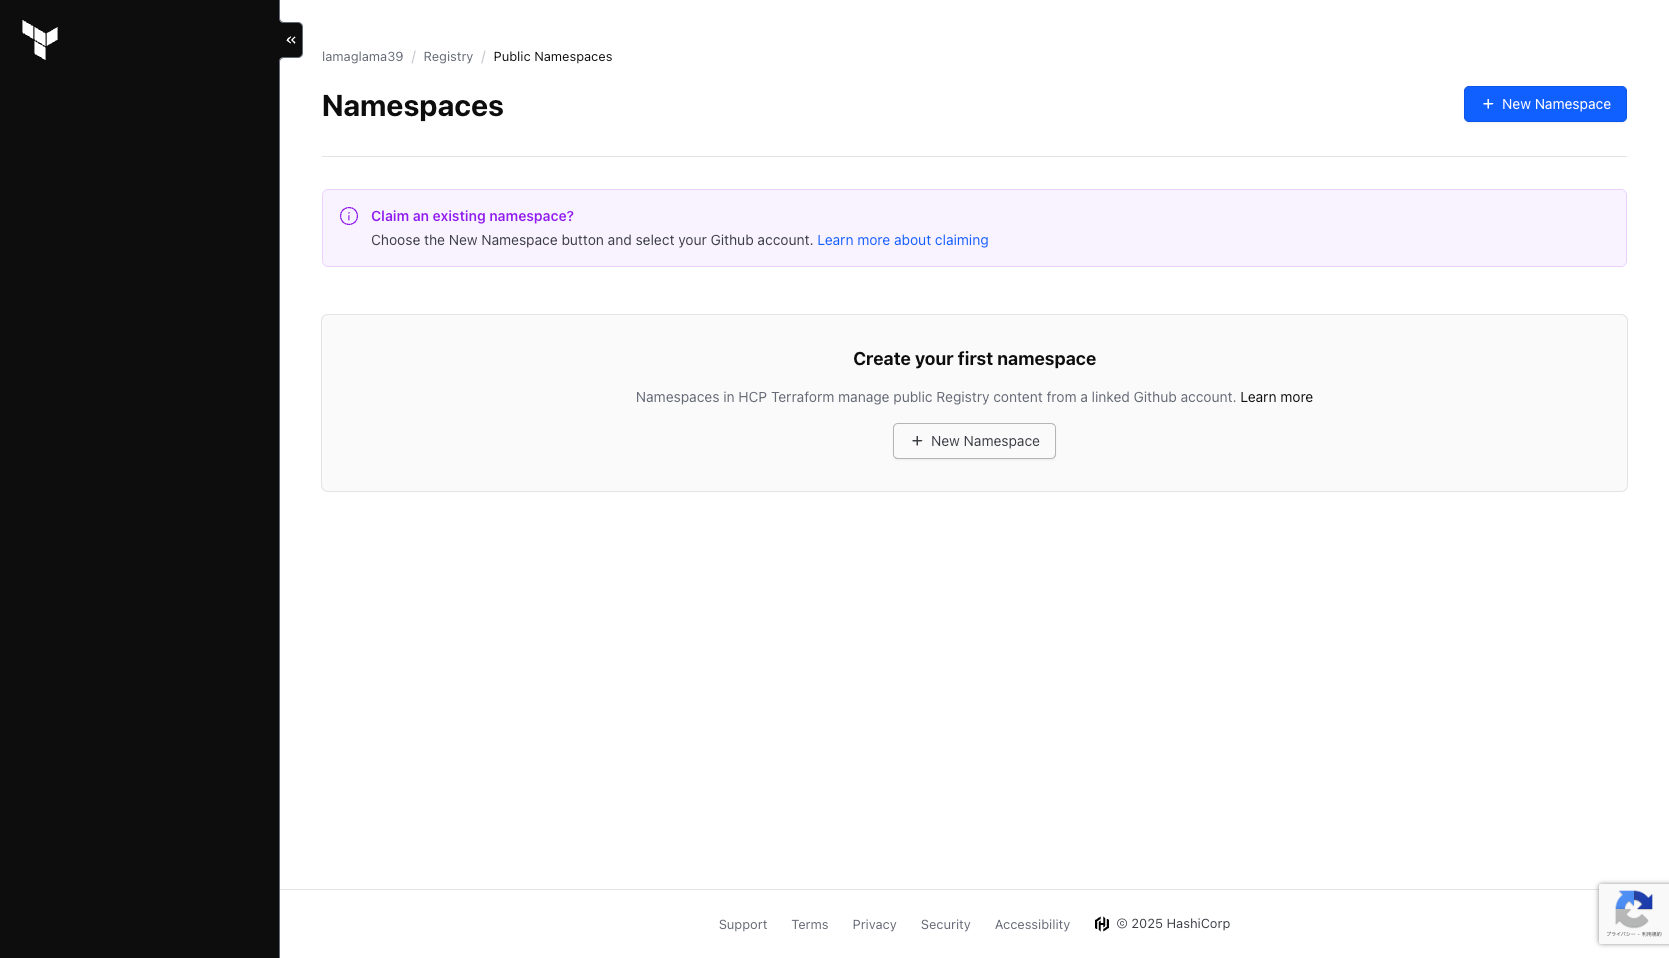
Task: Open the Accessibility footer link
Action: click(1032, 925)
